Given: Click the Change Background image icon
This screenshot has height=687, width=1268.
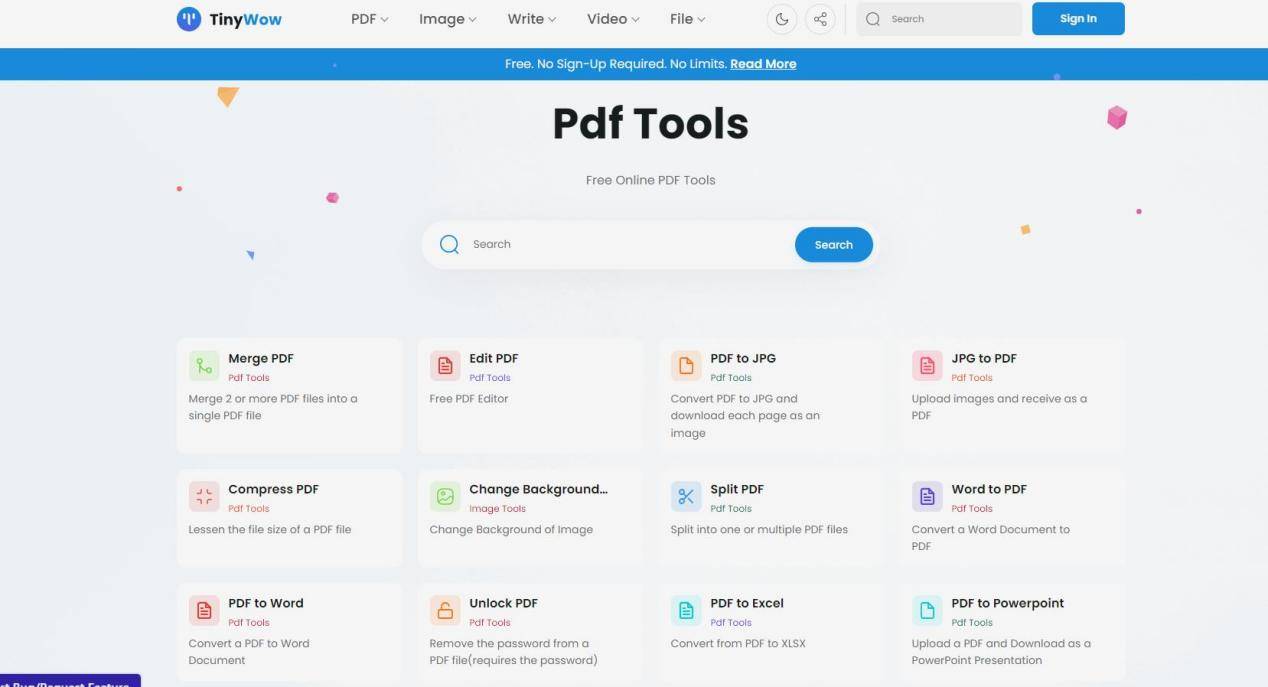Looking at the screenshot, I should (x=445, y=497).
